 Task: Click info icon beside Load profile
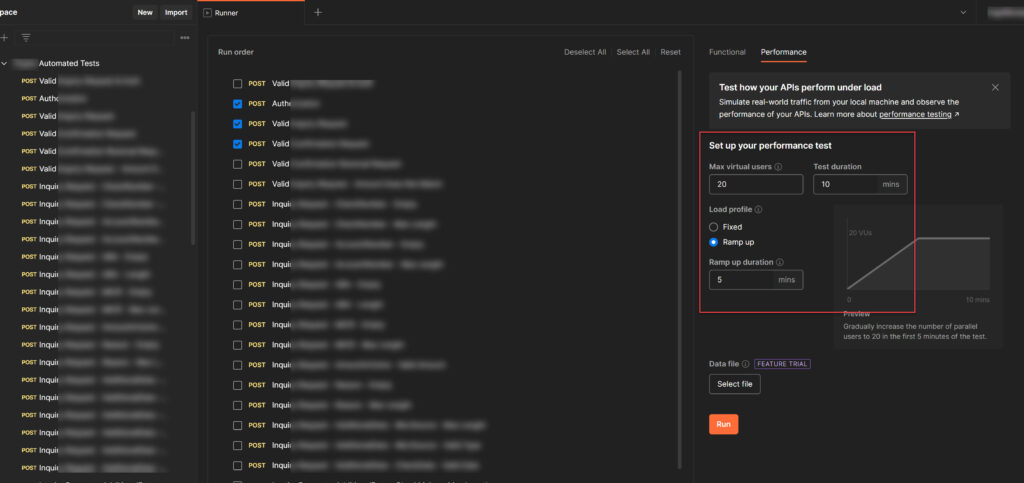pyautogui.click(x=759, y=210)
